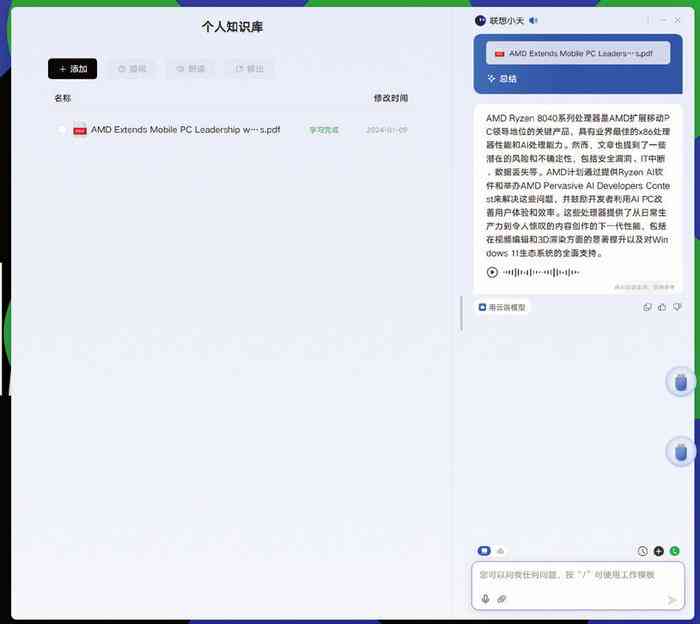Viewport: 700px width, 624px height.
Task: Click the green 学习完成 status tag
Action: [x=324, y=130]
